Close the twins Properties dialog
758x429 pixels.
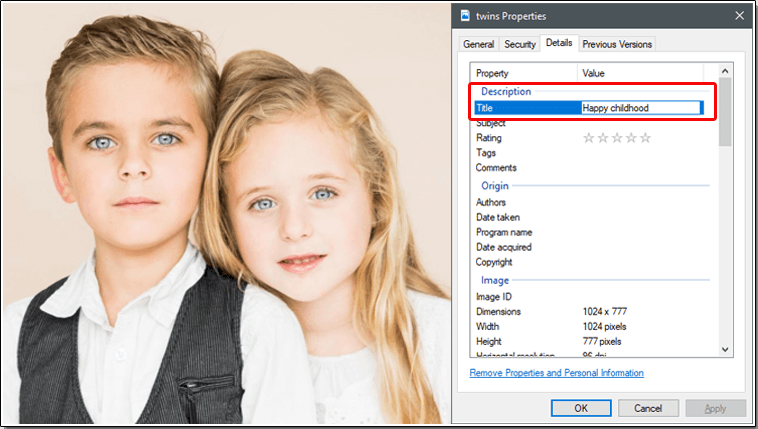click(x=739, y=15)
